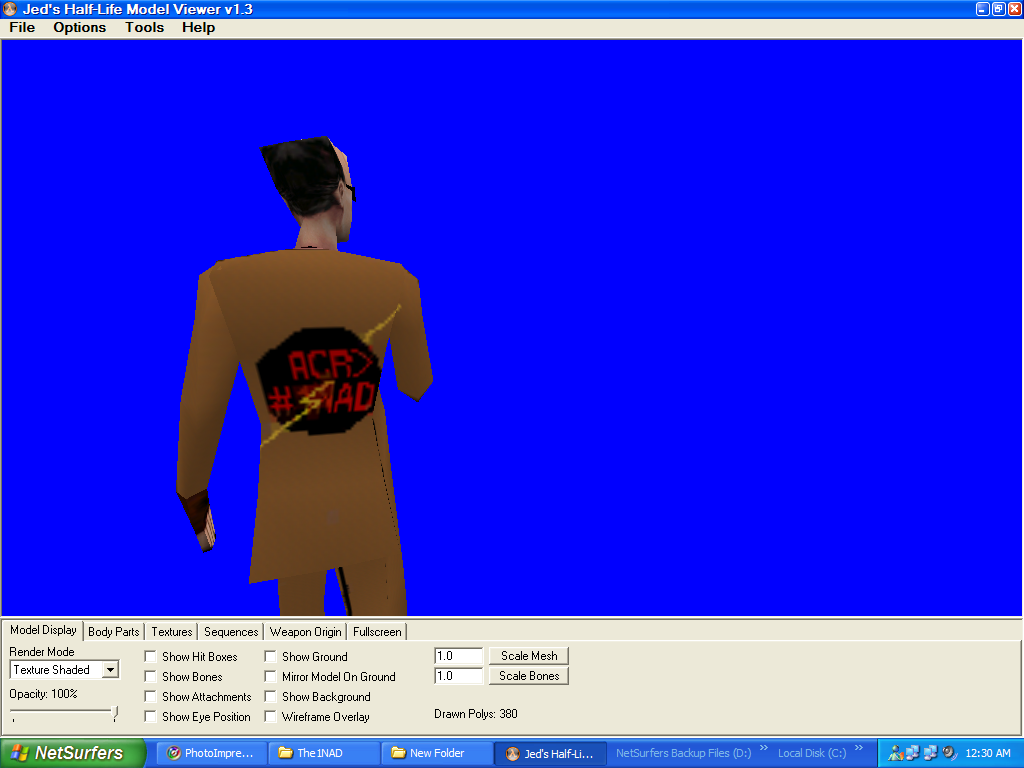Click Jed's Half-Life taskbar button
The image size is (1024, 768).
(x=551, y=754)
